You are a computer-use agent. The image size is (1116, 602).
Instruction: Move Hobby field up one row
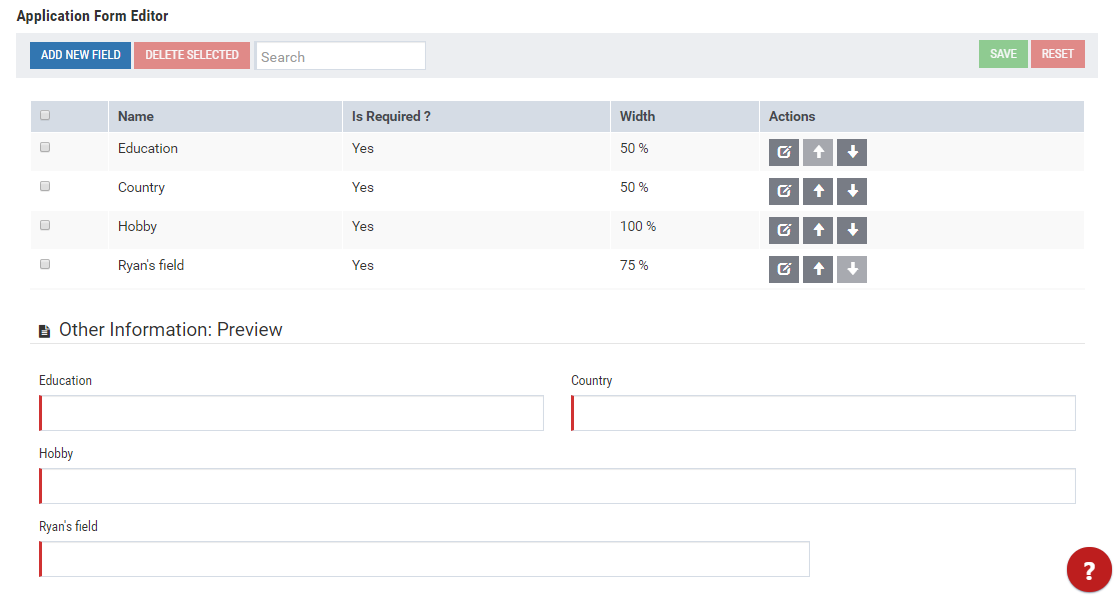(x=818, y=230)
